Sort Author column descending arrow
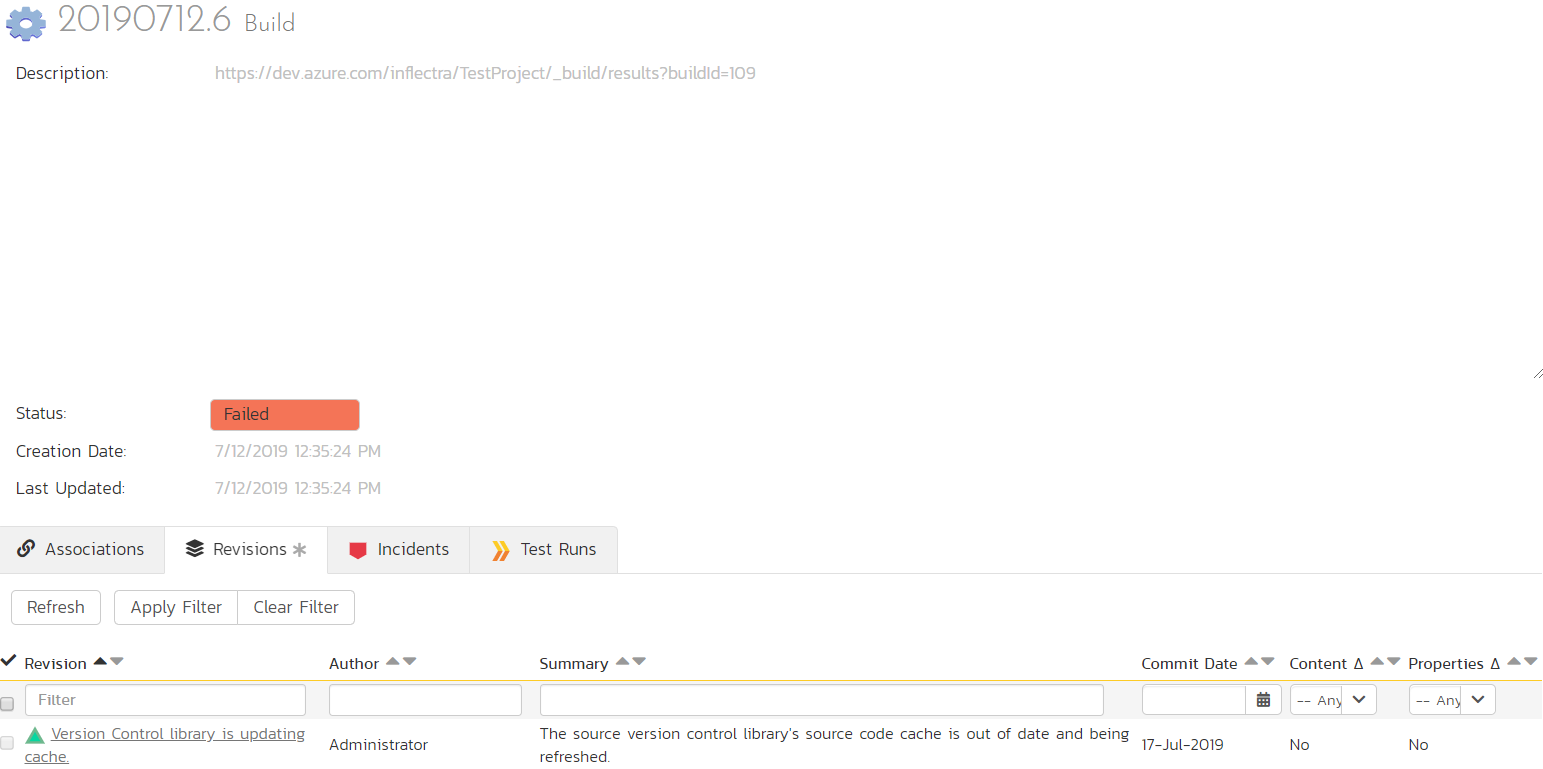Screen dimensions: 1543x769 [x=410, y=662]
